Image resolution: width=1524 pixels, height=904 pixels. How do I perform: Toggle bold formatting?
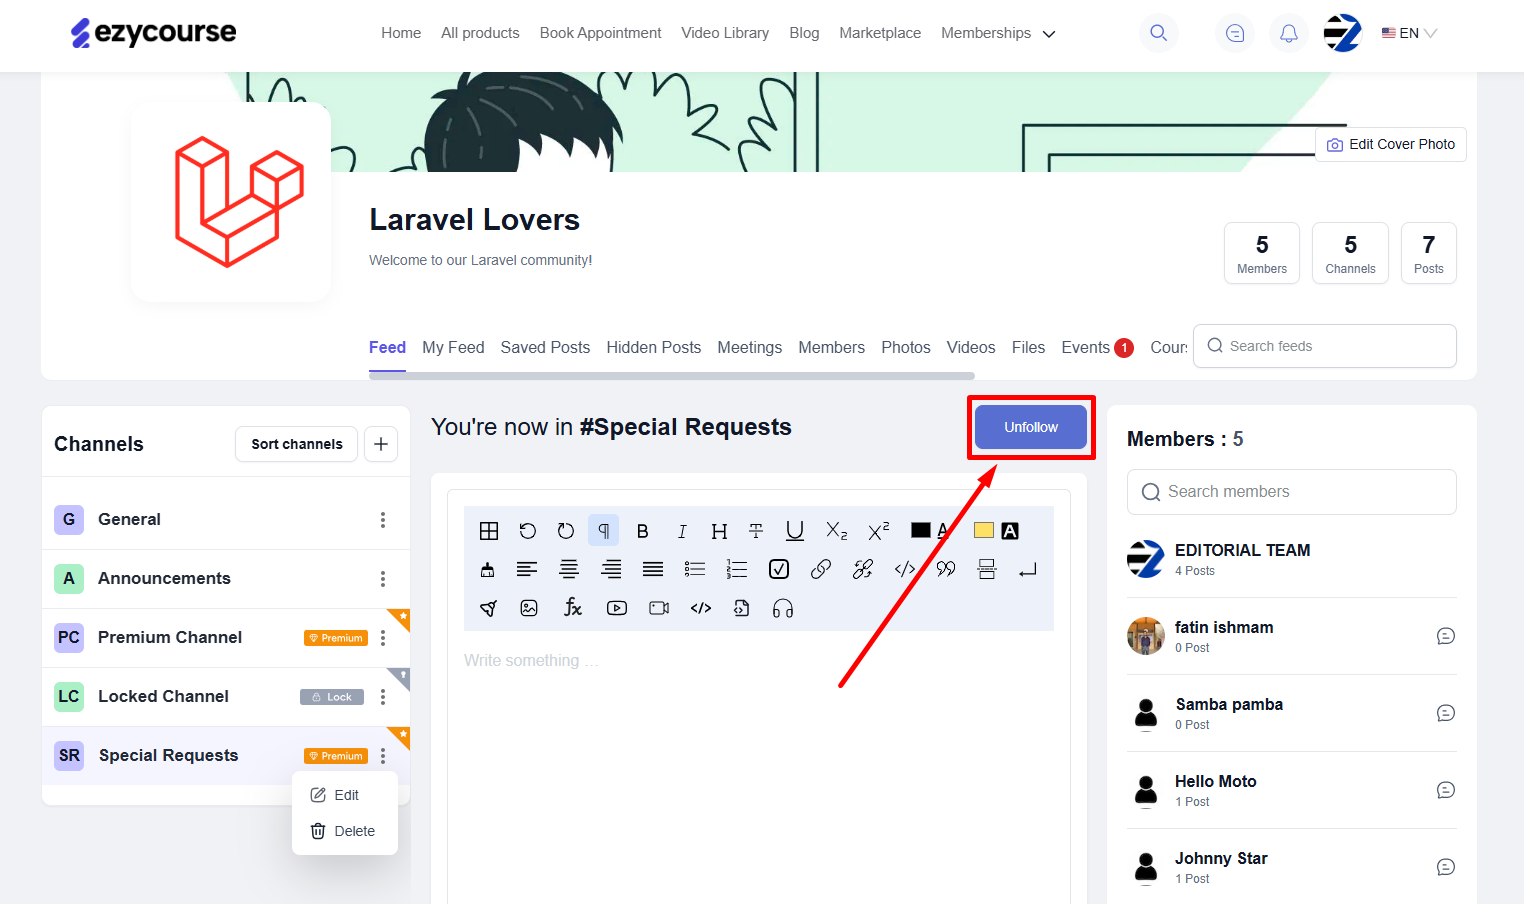pos(643,531)
